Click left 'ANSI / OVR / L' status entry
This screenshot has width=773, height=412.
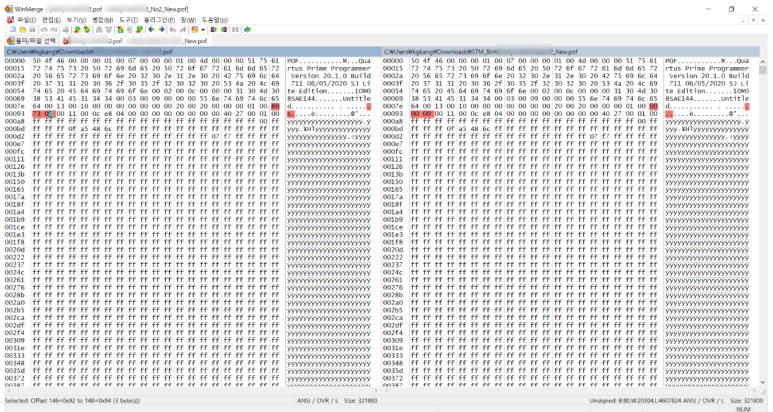318,401
